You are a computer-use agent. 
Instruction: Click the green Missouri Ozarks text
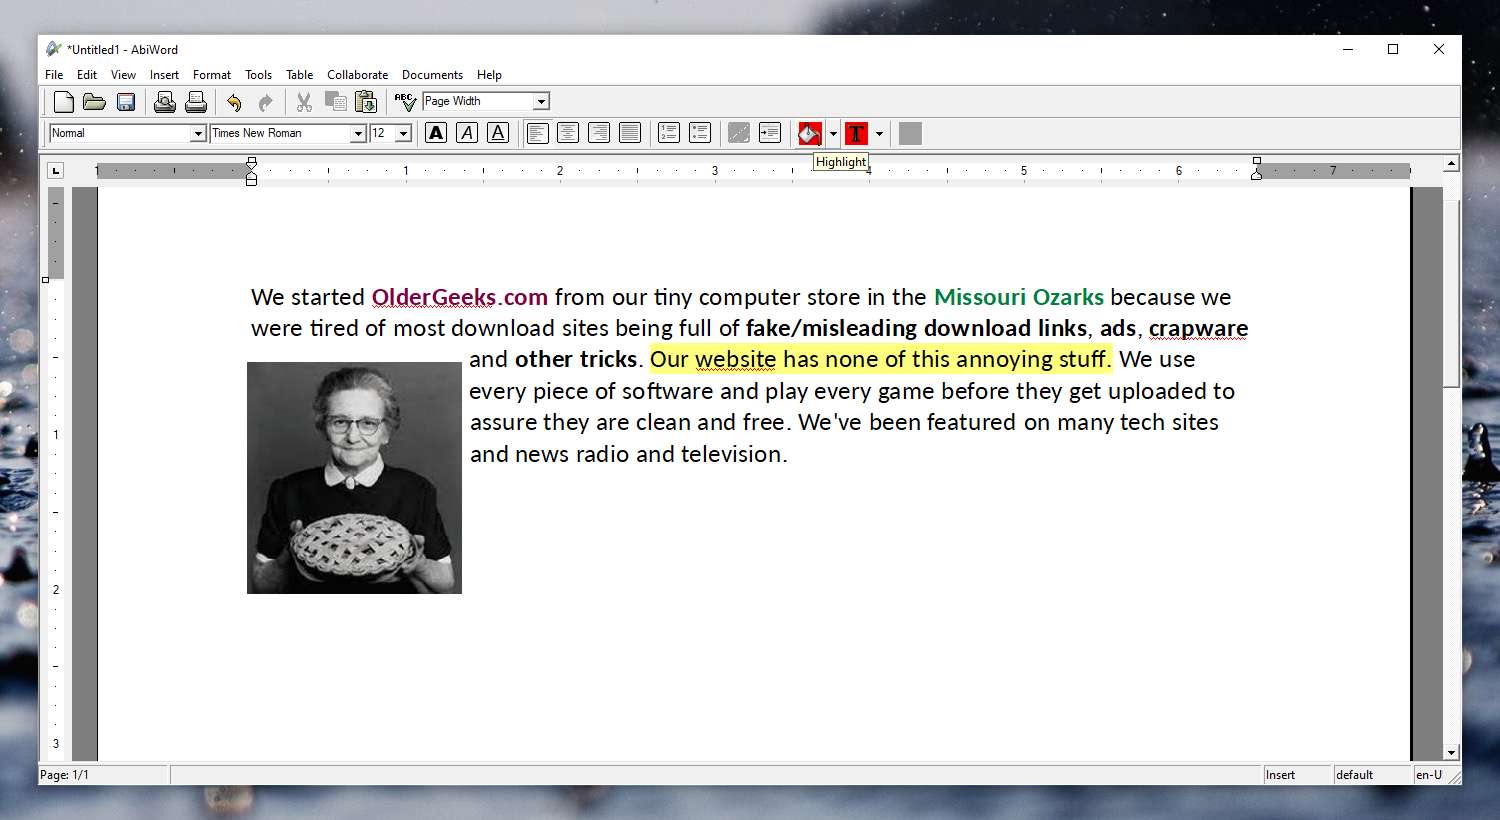click(x=1018, y=297)
